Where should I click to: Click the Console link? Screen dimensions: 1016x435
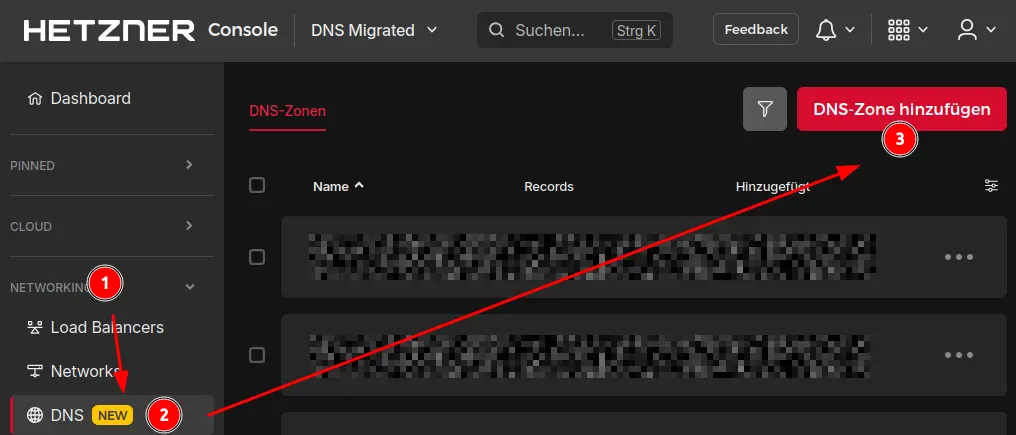[243, 30]
